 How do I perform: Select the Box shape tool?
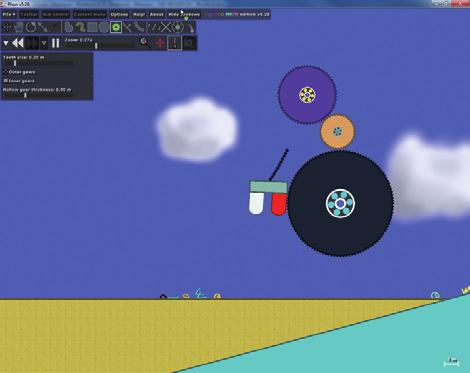point(92,27)
